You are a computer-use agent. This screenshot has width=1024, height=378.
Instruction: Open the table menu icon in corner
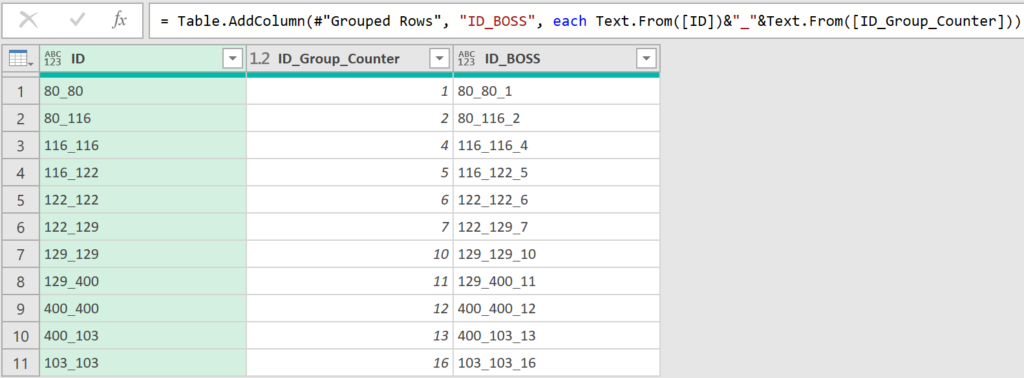[x=20, y=59]
